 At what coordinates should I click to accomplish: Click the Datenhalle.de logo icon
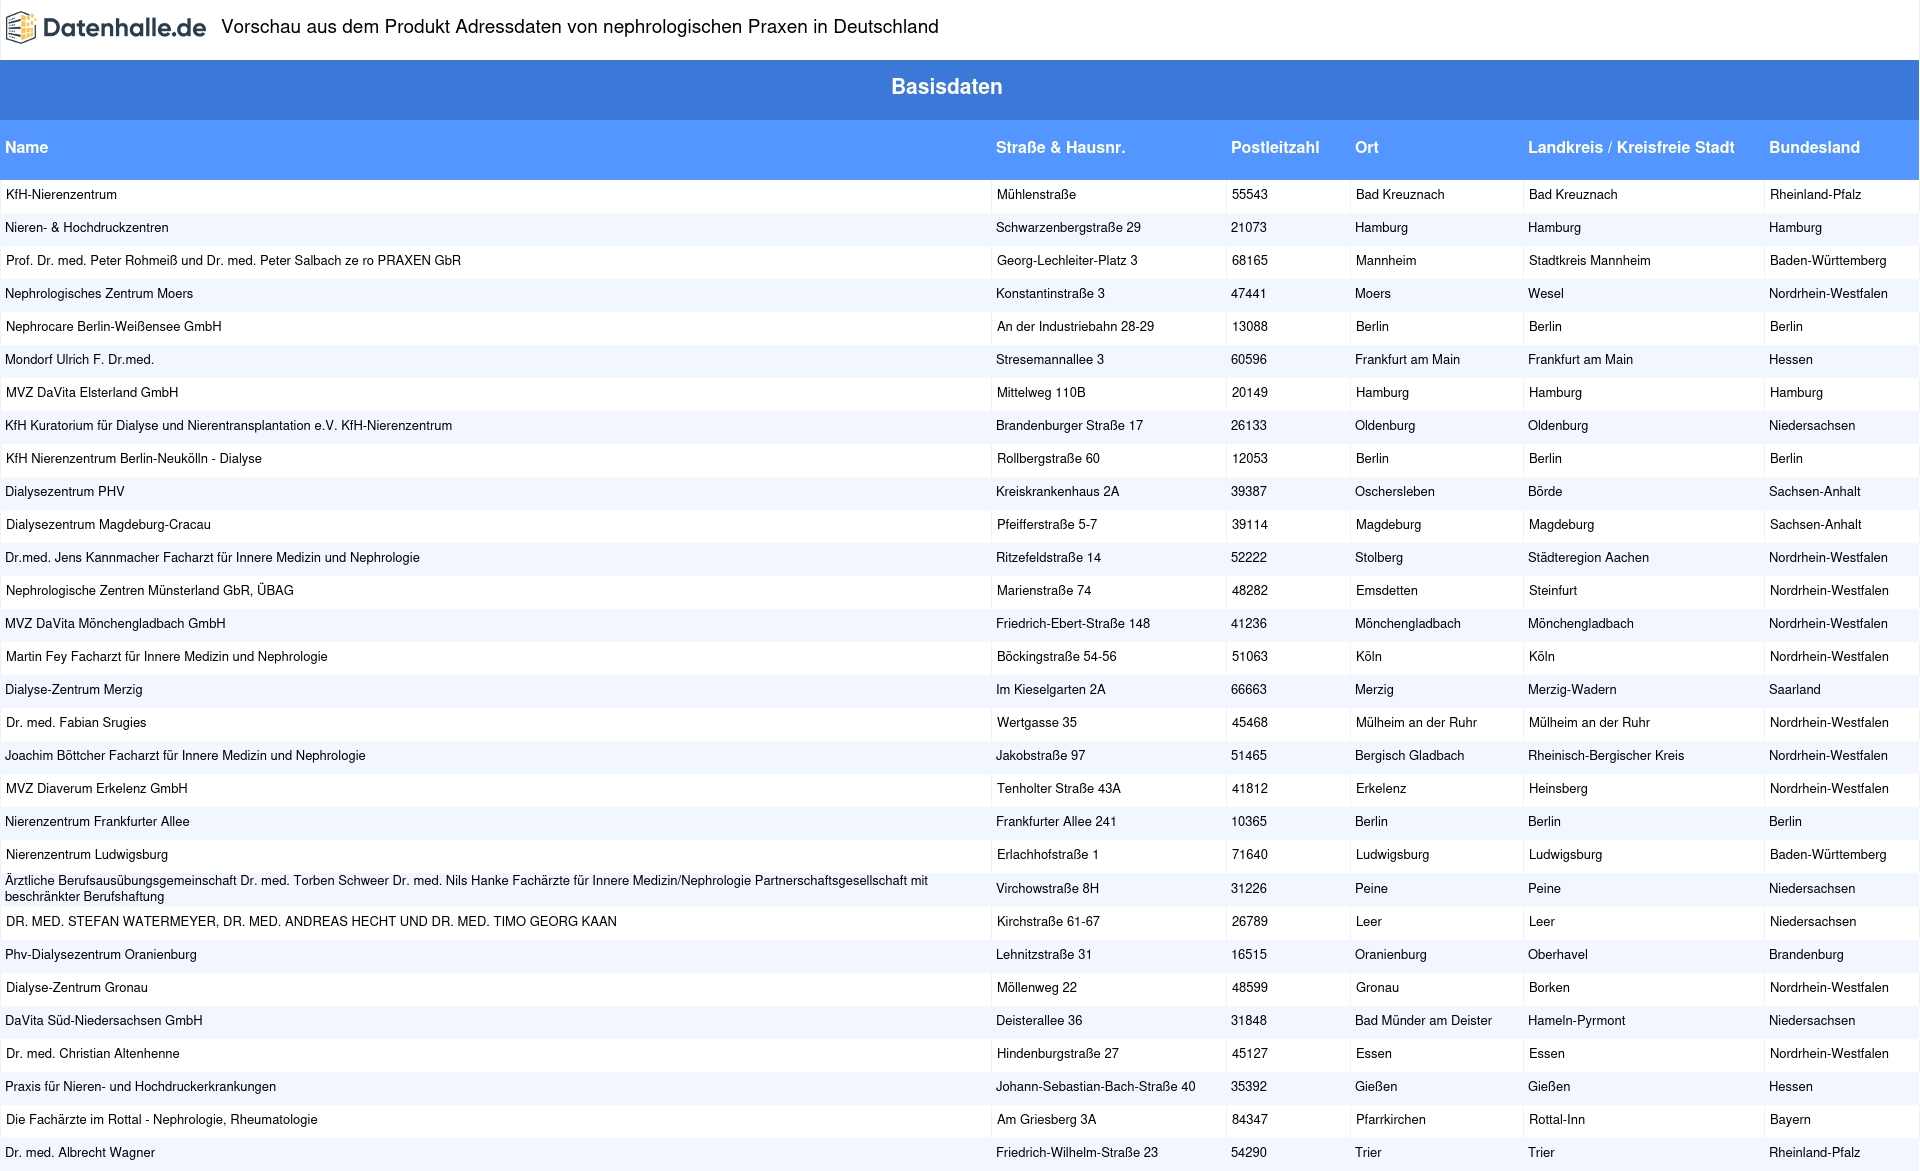click(21, 28)
